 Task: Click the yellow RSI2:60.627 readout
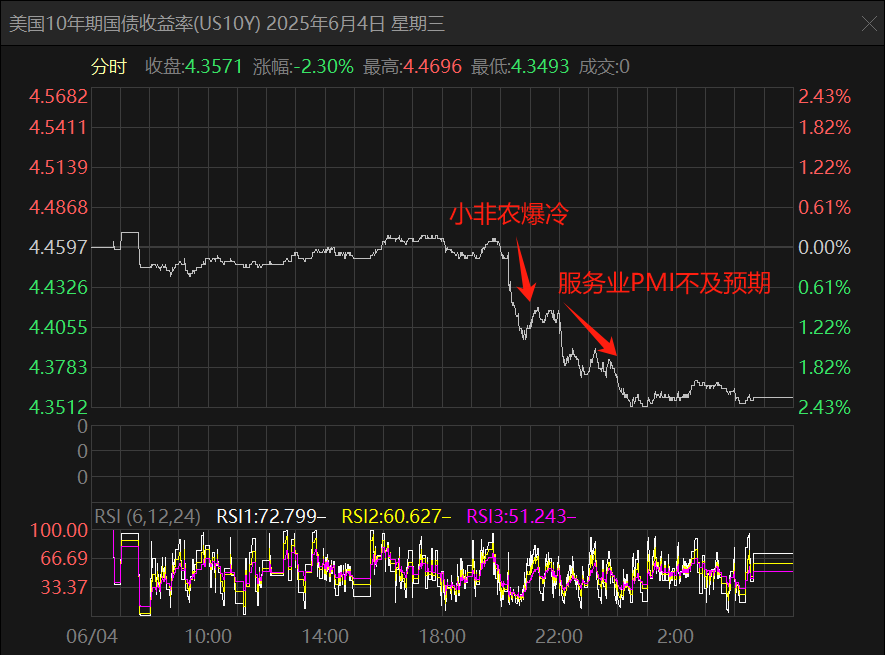coord(396,516)
